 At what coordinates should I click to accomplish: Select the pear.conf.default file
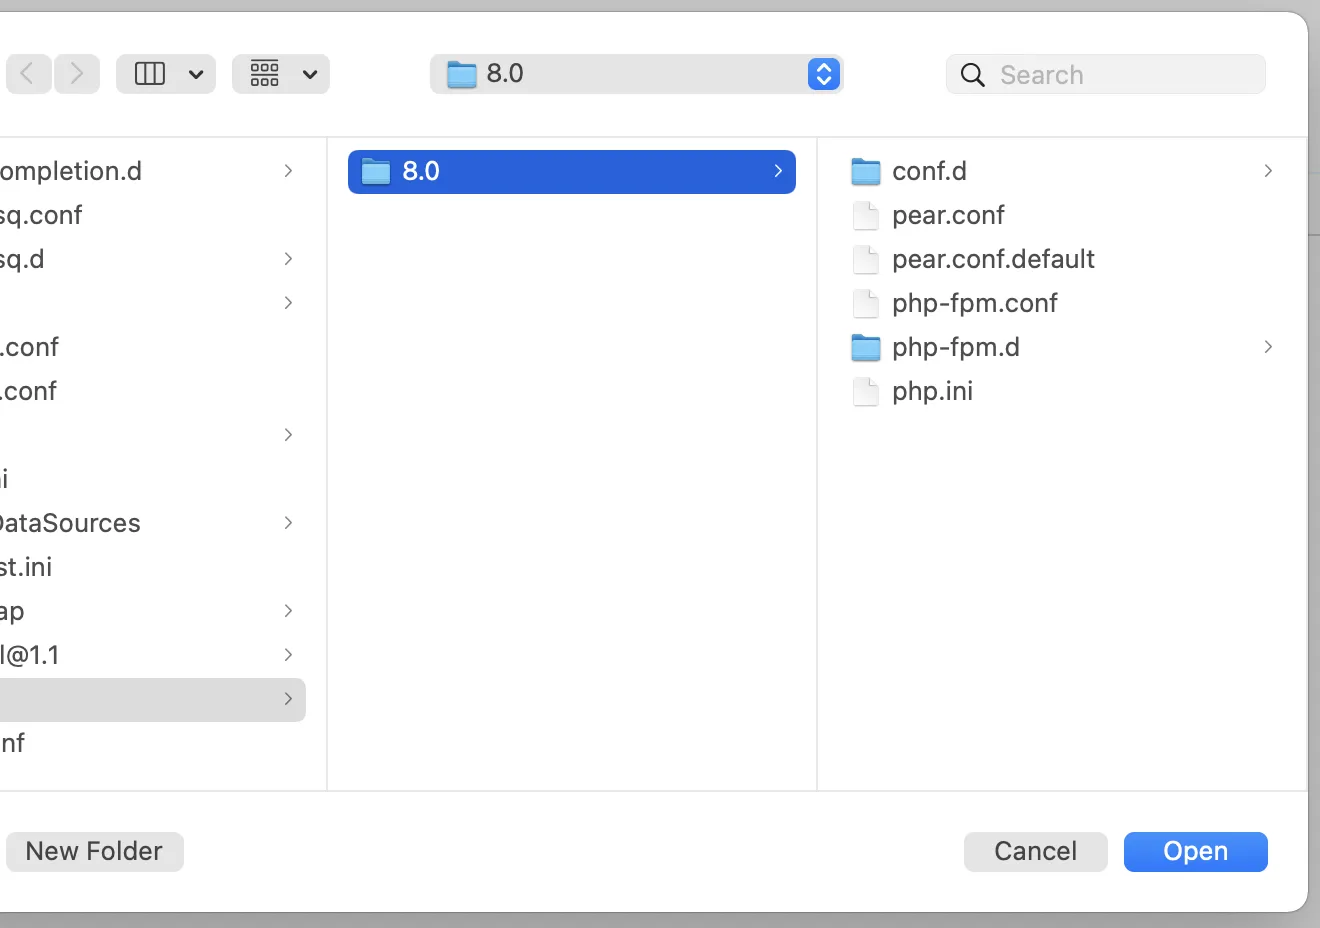992,260
